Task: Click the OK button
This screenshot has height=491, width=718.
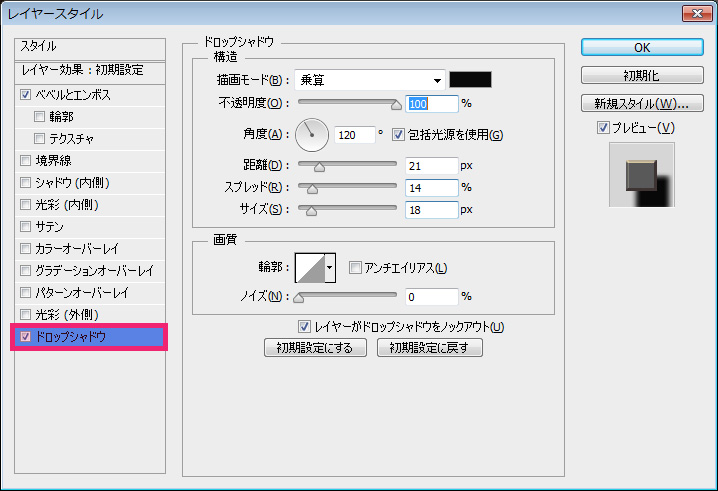Action: (x=641, y=47)
